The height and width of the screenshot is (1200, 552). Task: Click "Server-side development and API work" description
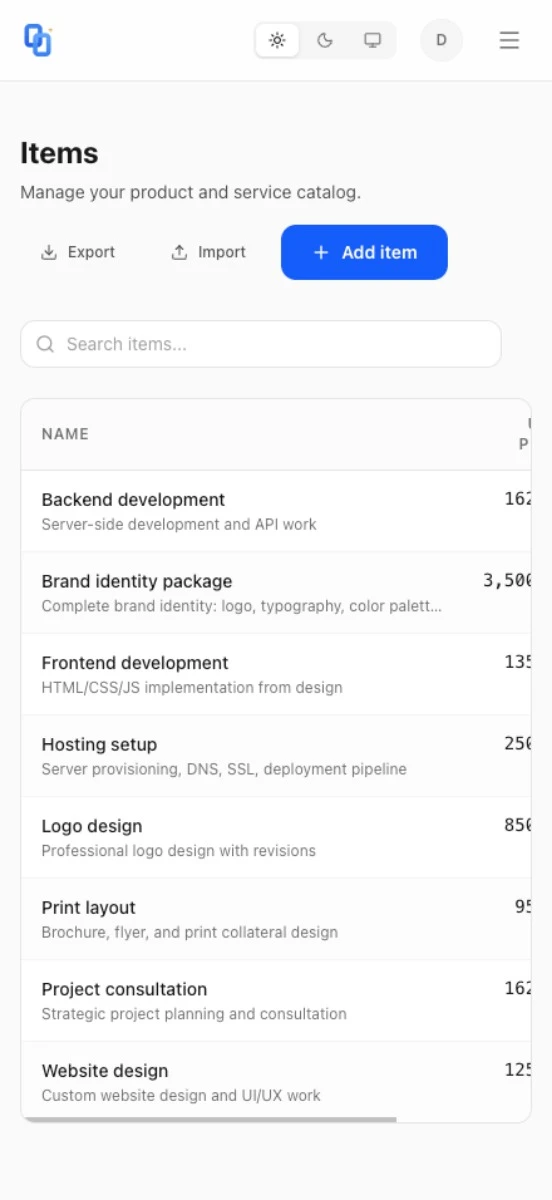point(179,524)
